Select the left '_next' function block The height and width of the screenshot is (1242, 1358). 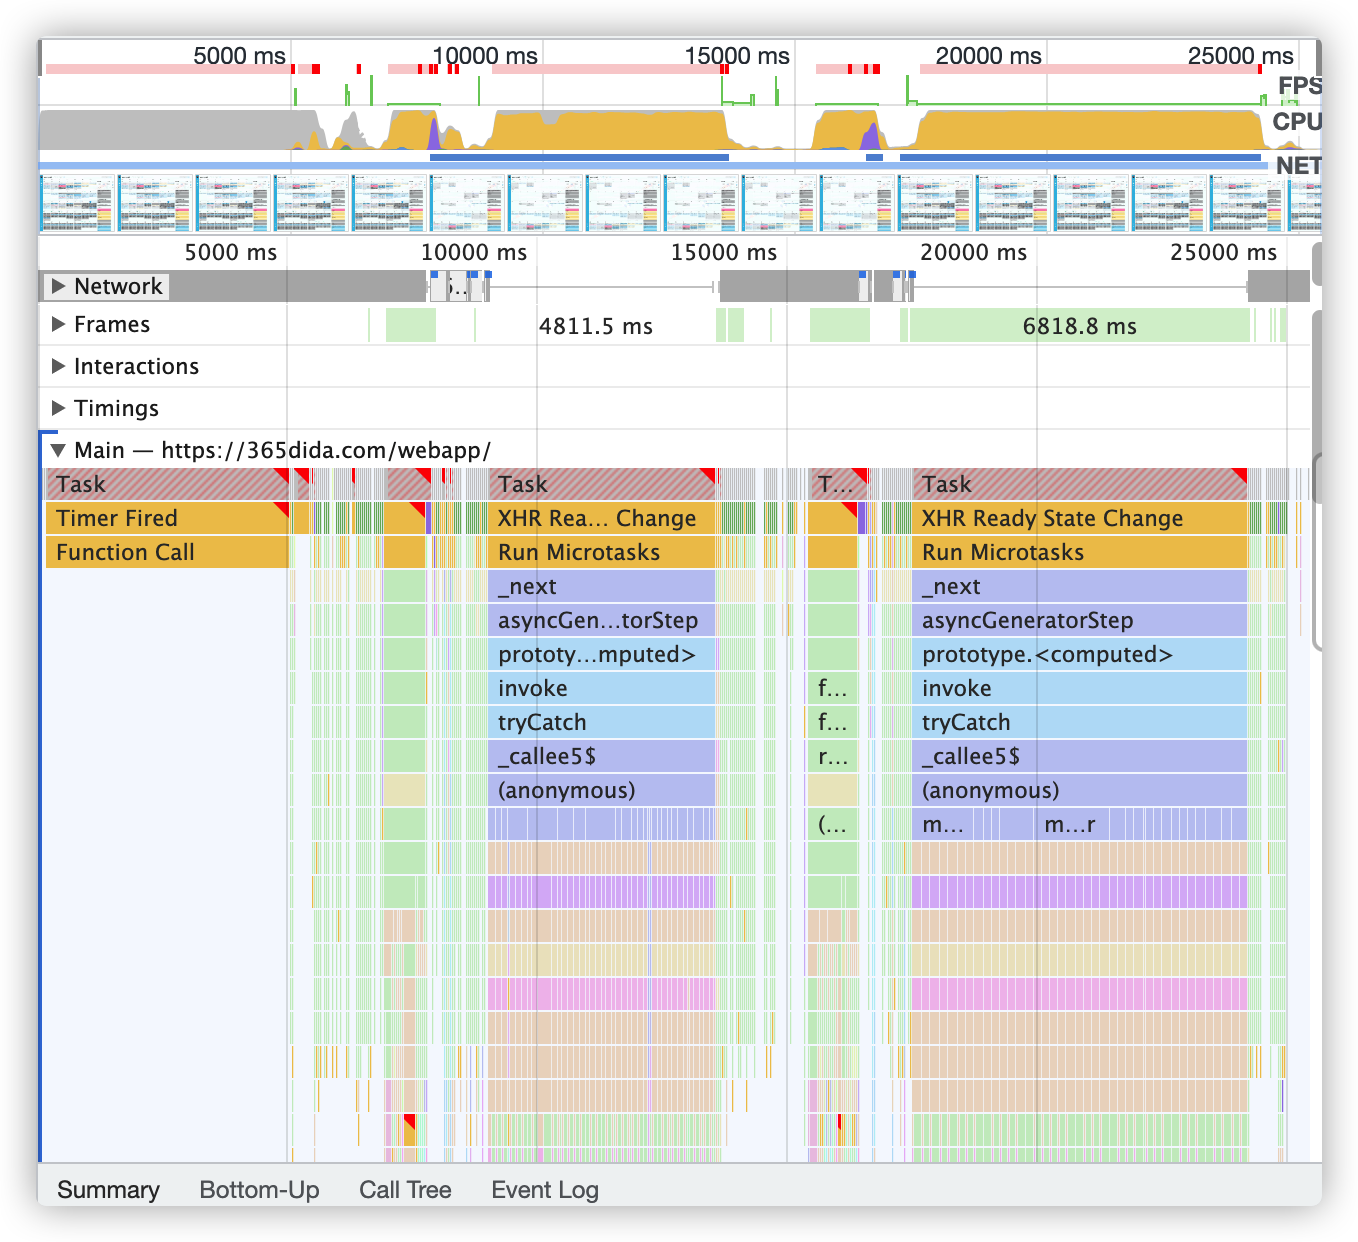tap(603, 586)
